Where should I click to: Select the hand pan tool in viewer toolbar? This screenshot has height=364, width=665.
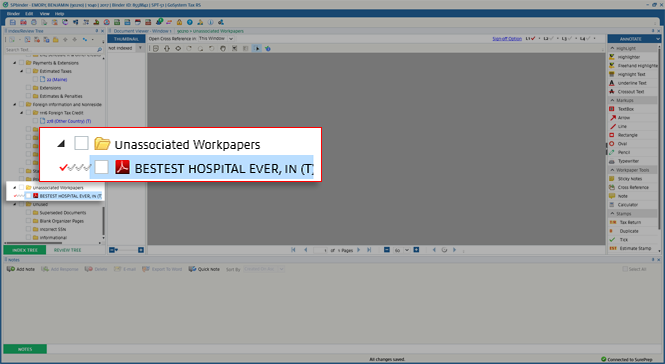point(223,48)
